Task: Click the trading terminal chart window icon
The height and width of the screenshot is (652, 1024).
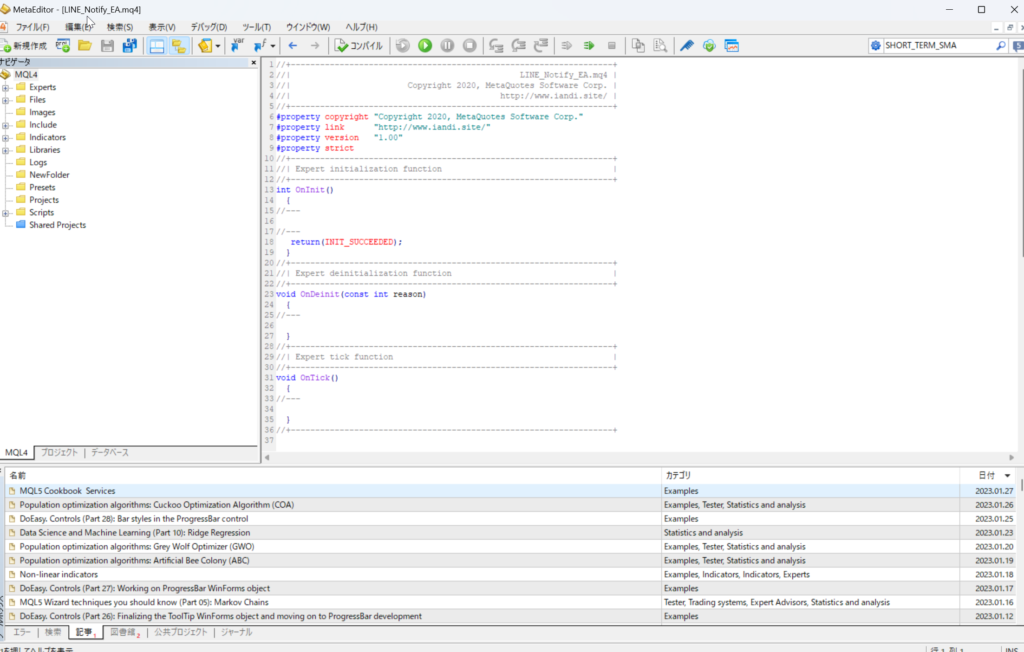Action: click(731, 46)
